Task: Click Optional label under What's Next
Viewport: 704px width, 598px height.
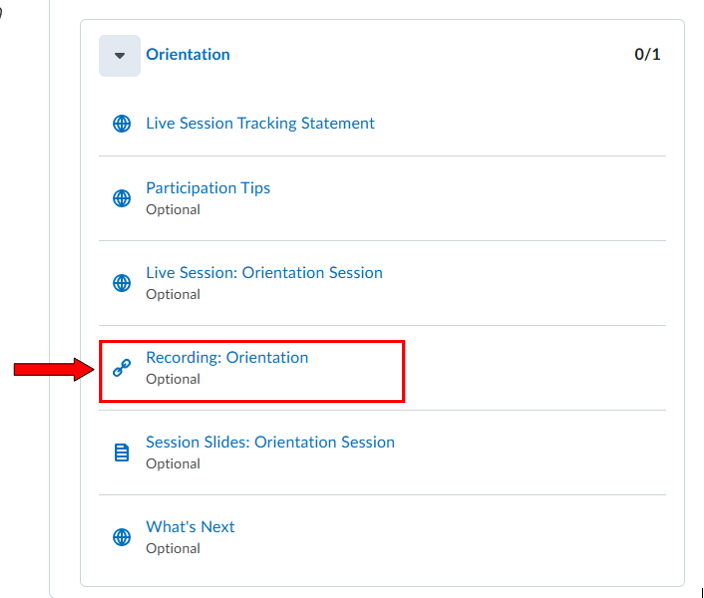Action: (173, 549)
